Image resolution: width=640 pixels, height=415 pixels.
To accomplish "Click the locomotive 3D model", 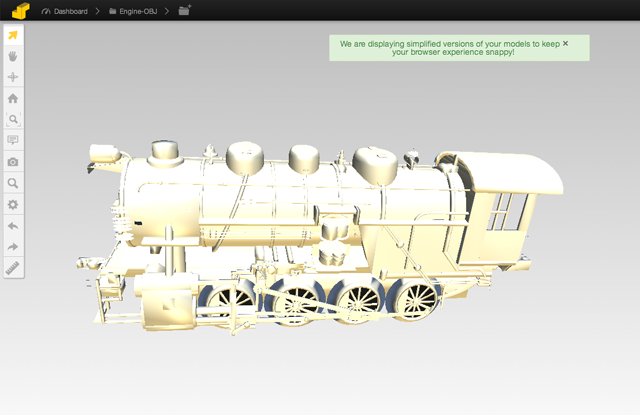I will [318, 237].
